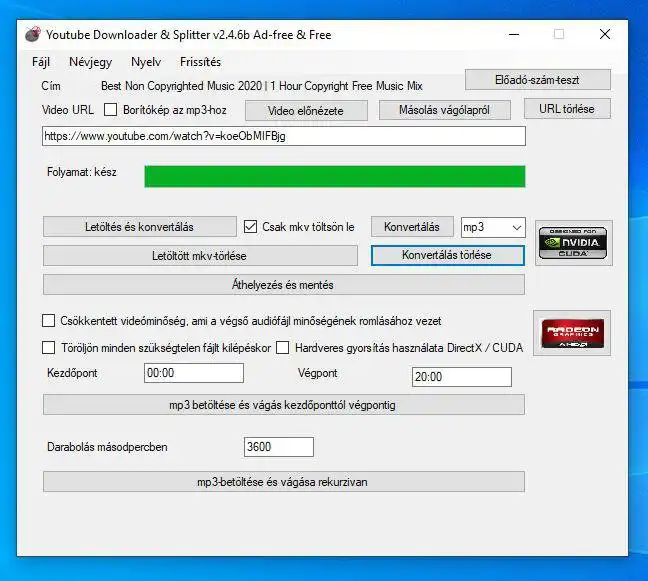This screenshot has width=648, height=581.
Task: Click URL törlése button
Action: click(567, 109)
